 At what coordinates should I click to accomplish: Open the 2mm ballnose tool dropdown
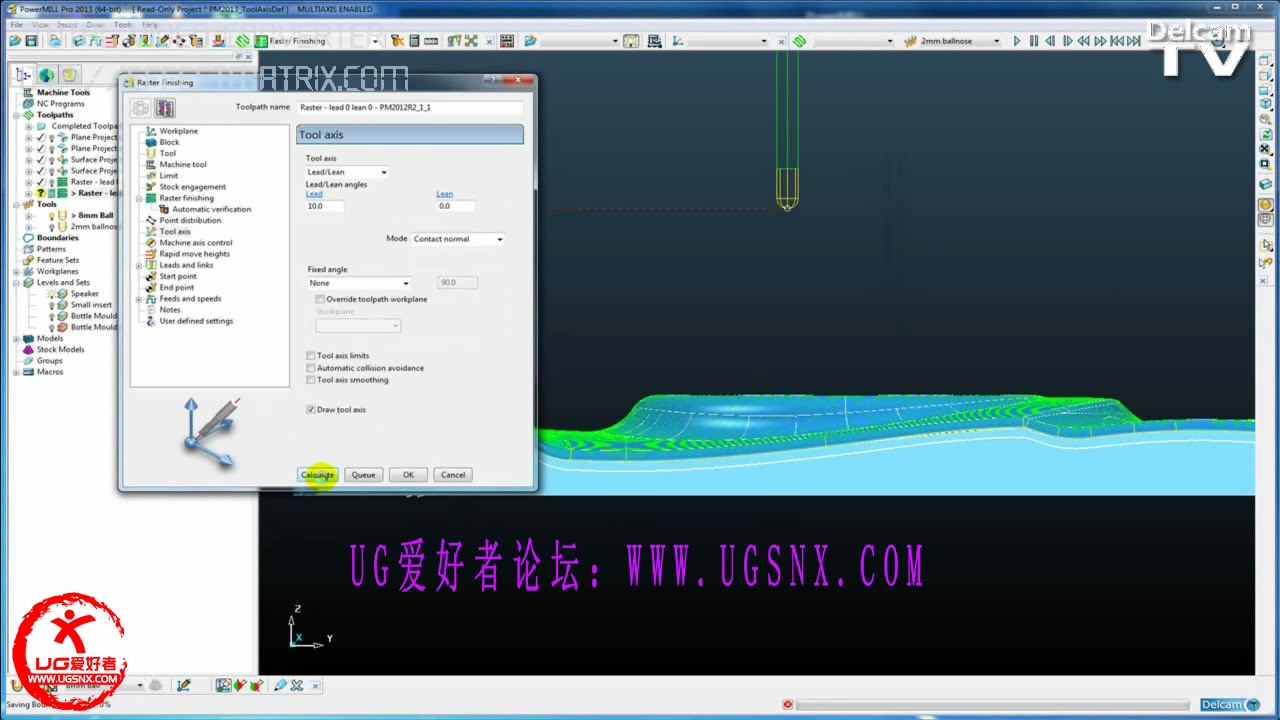coord(996,41)
